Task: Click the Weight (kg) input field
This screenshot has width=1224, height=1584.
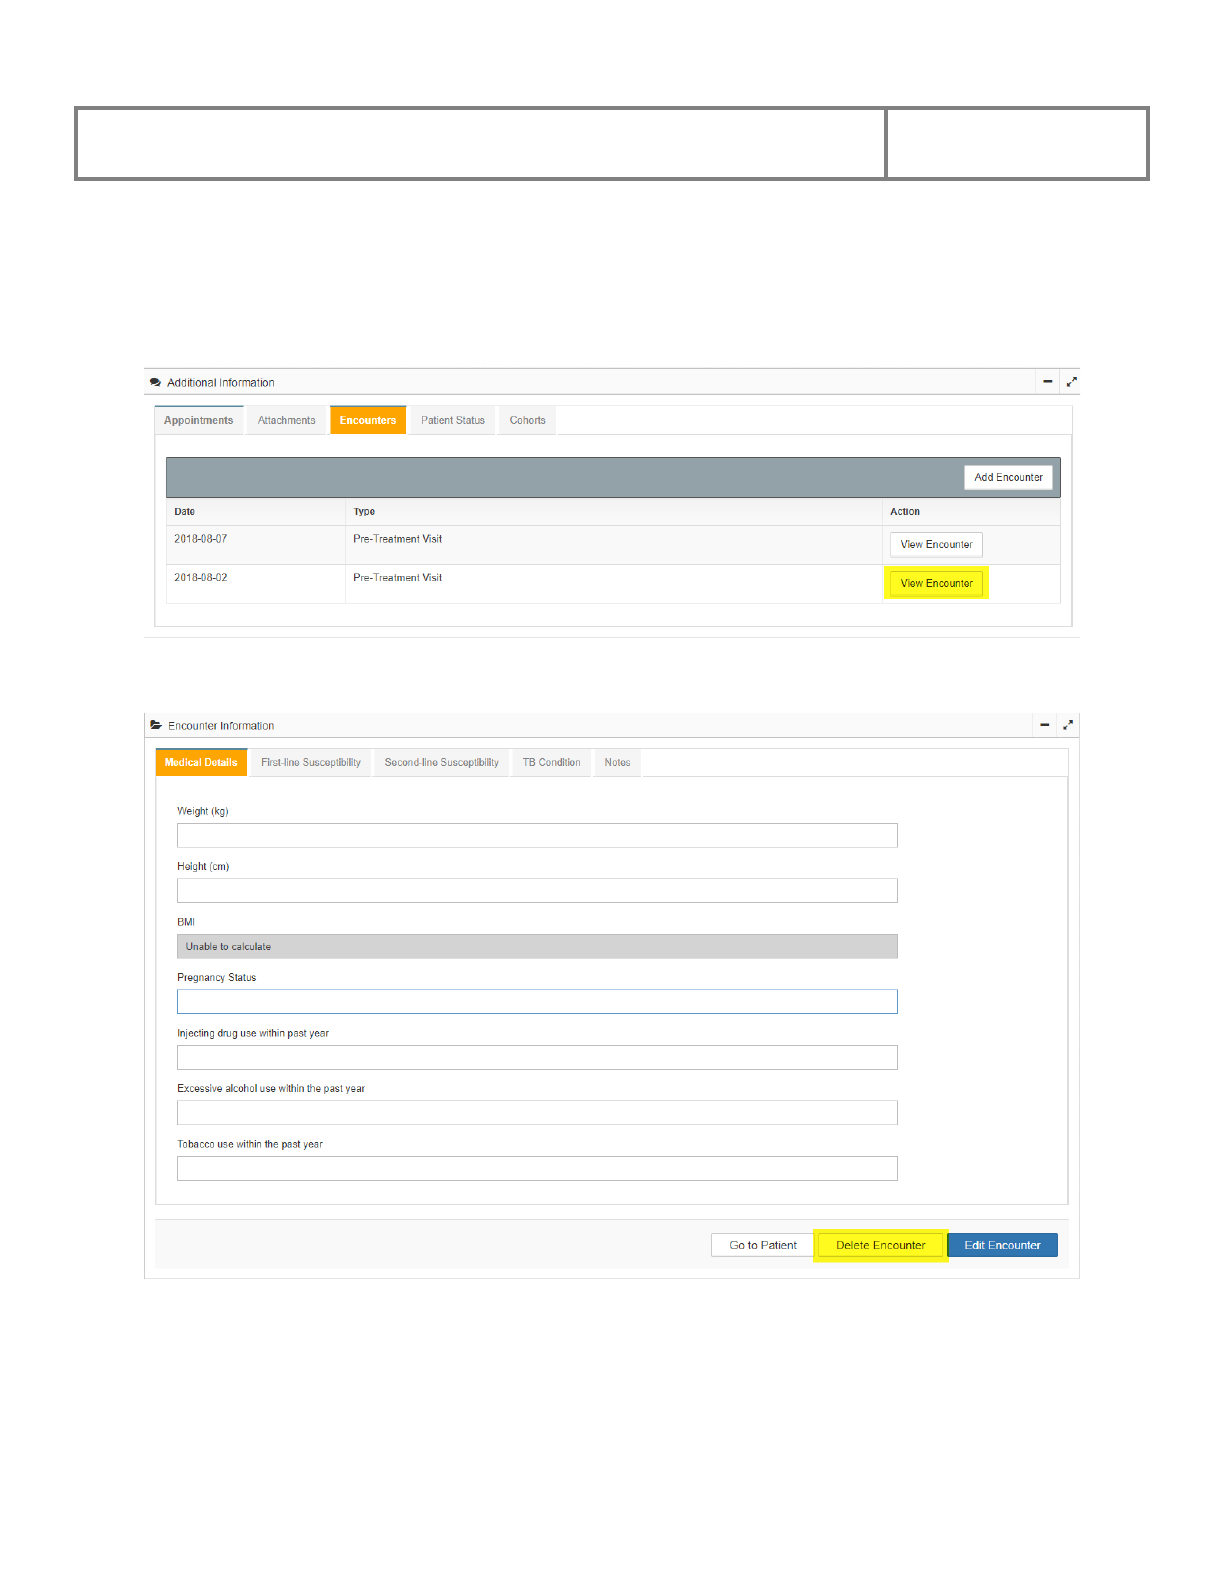Action: [537, 835]
